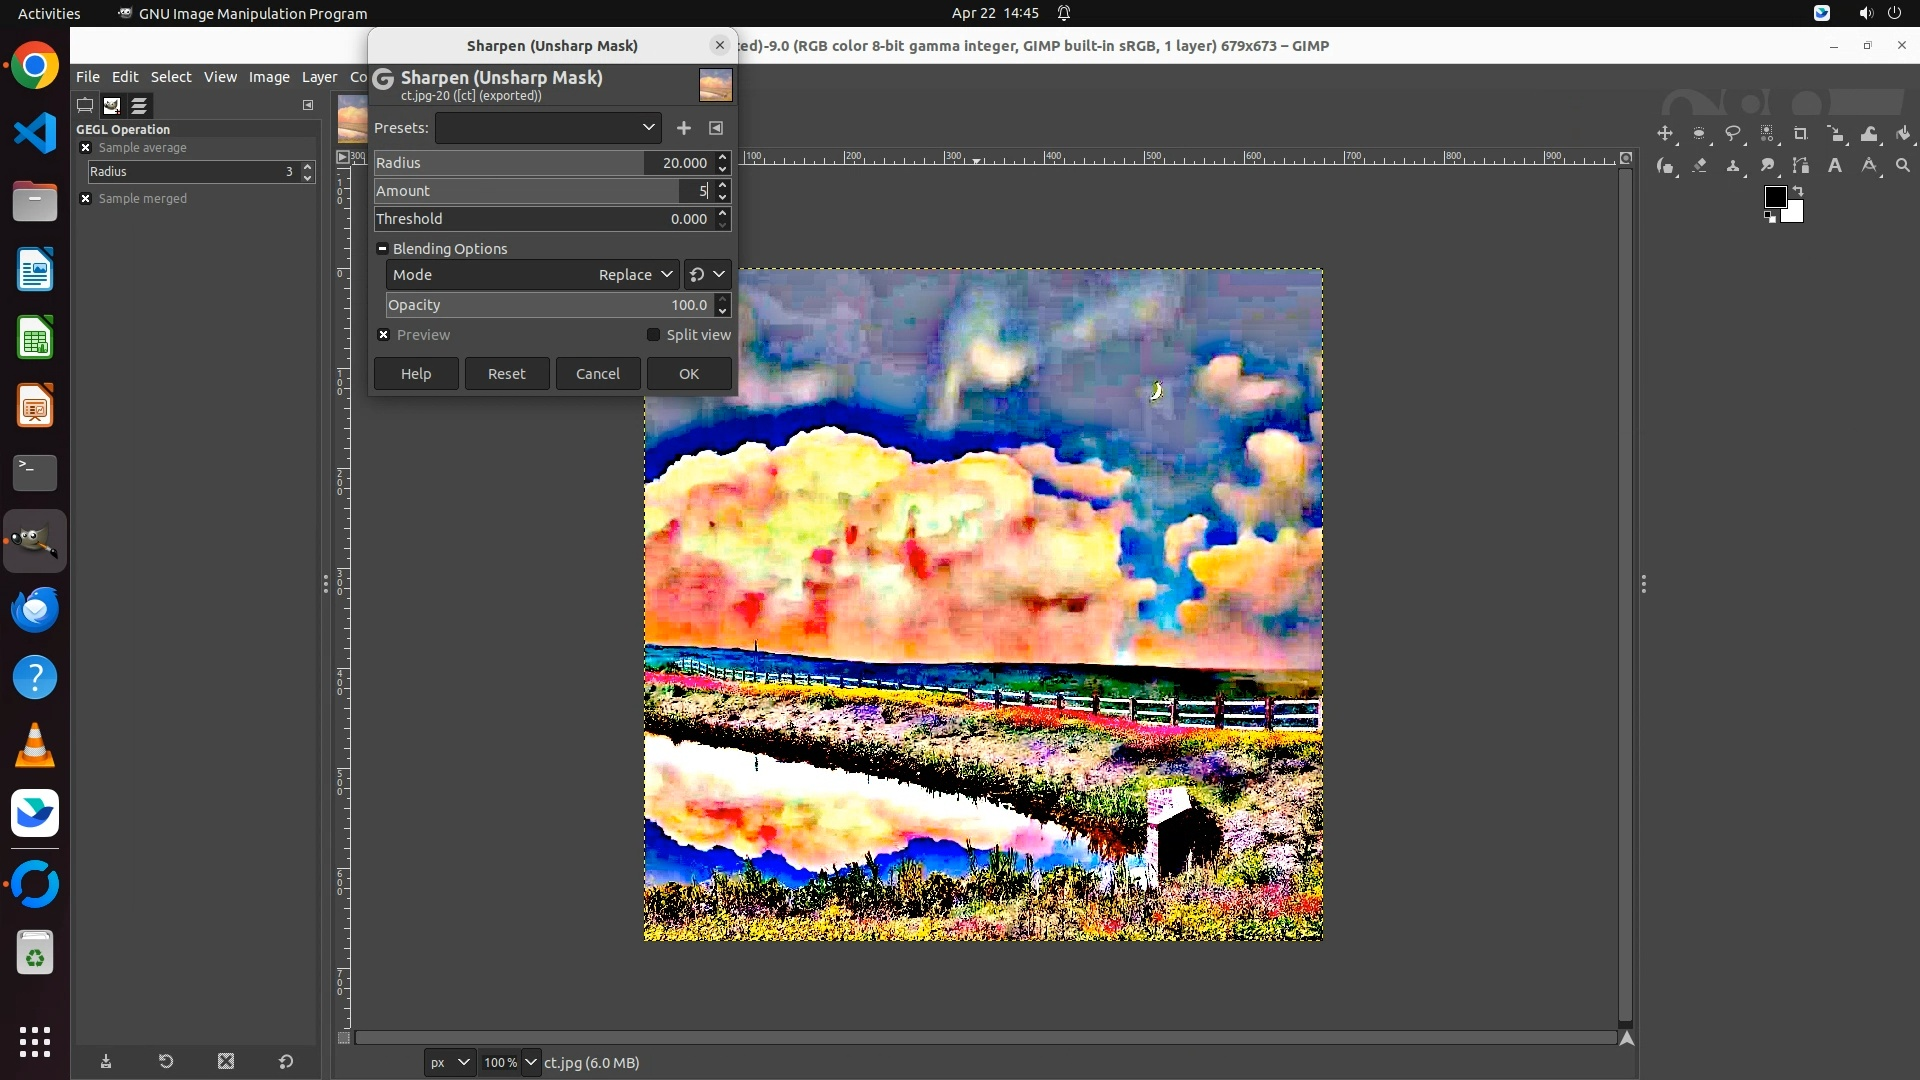Click the foreground black color swatch
The width and height of the screenshot is (1920, 1080).
pos(1775,197)
